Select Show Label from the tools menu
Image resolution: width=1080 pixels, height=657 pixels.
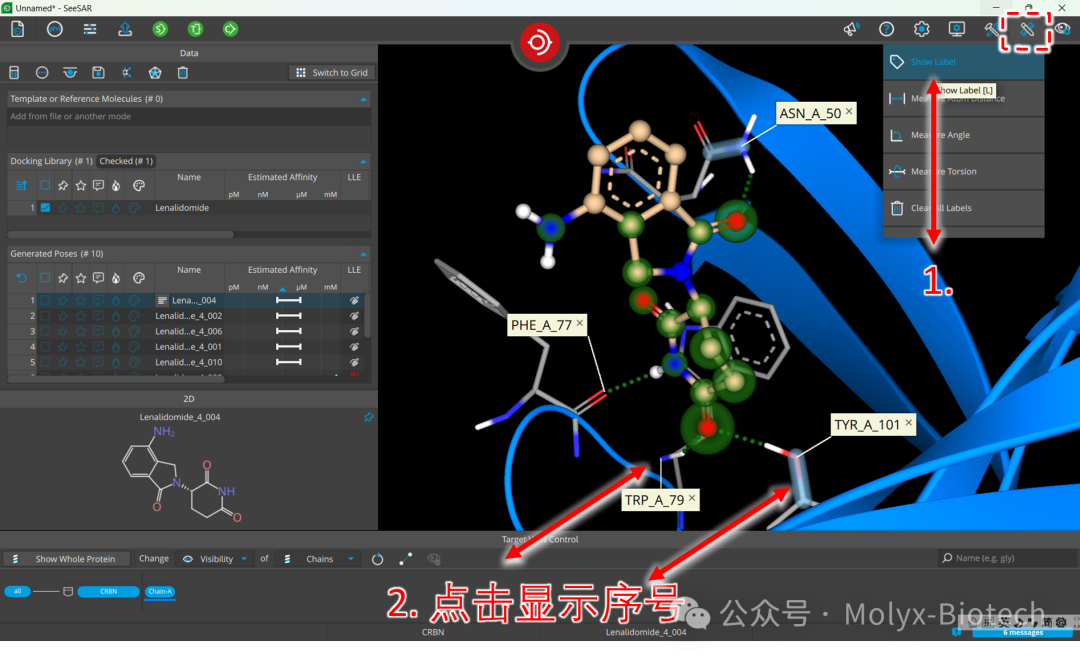[x=963, y=62]
